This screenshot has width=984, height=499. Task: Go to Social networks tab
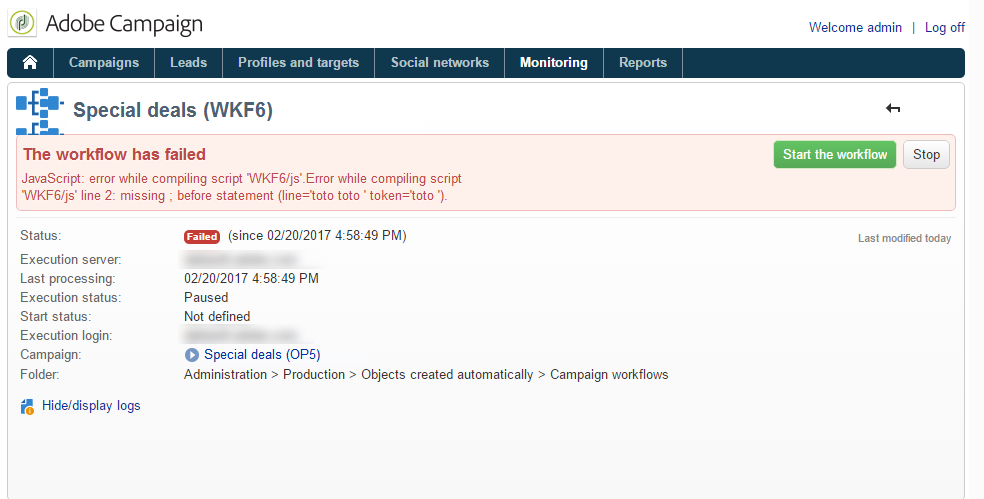440,63
